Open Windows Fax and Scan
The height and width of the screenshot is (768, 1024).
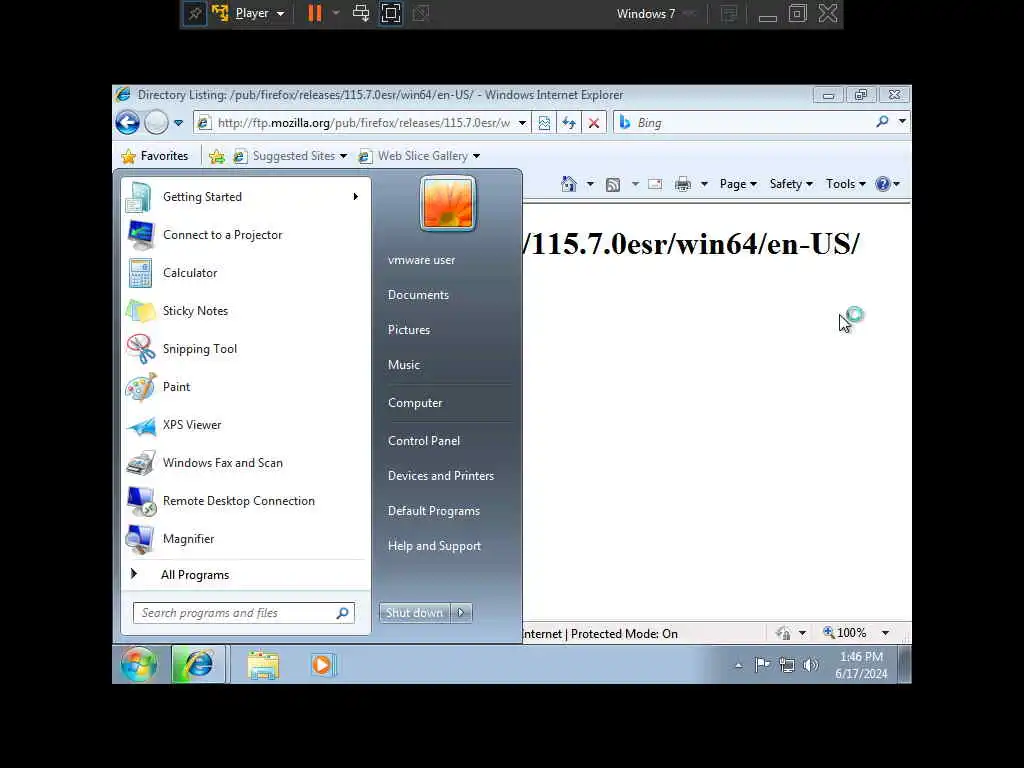pos(245,463)
